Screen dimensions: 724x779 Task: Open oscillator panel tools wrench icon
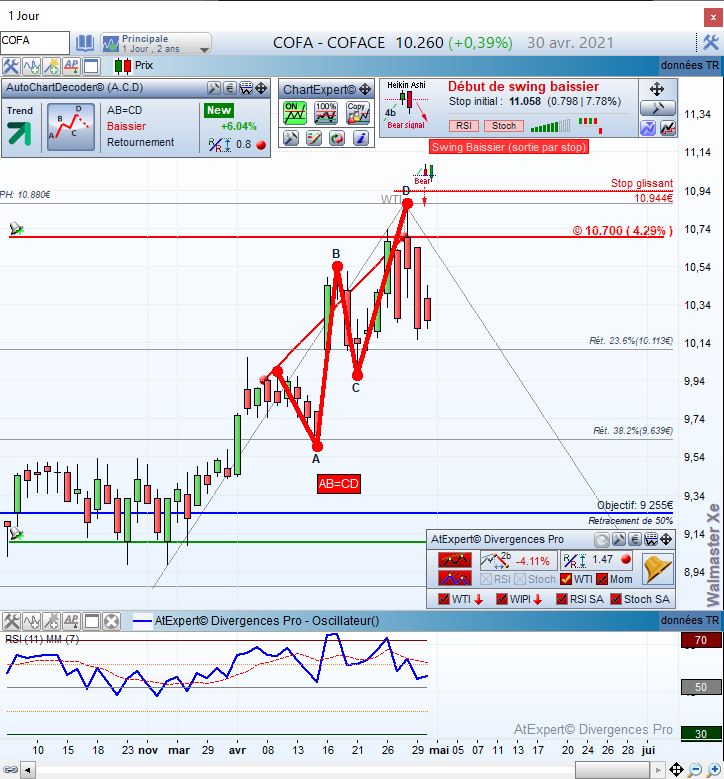11,622
